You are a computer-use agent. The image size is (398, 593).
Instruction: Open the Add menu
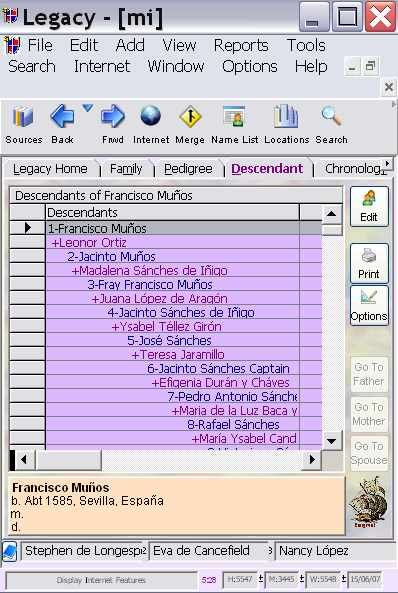130,45
